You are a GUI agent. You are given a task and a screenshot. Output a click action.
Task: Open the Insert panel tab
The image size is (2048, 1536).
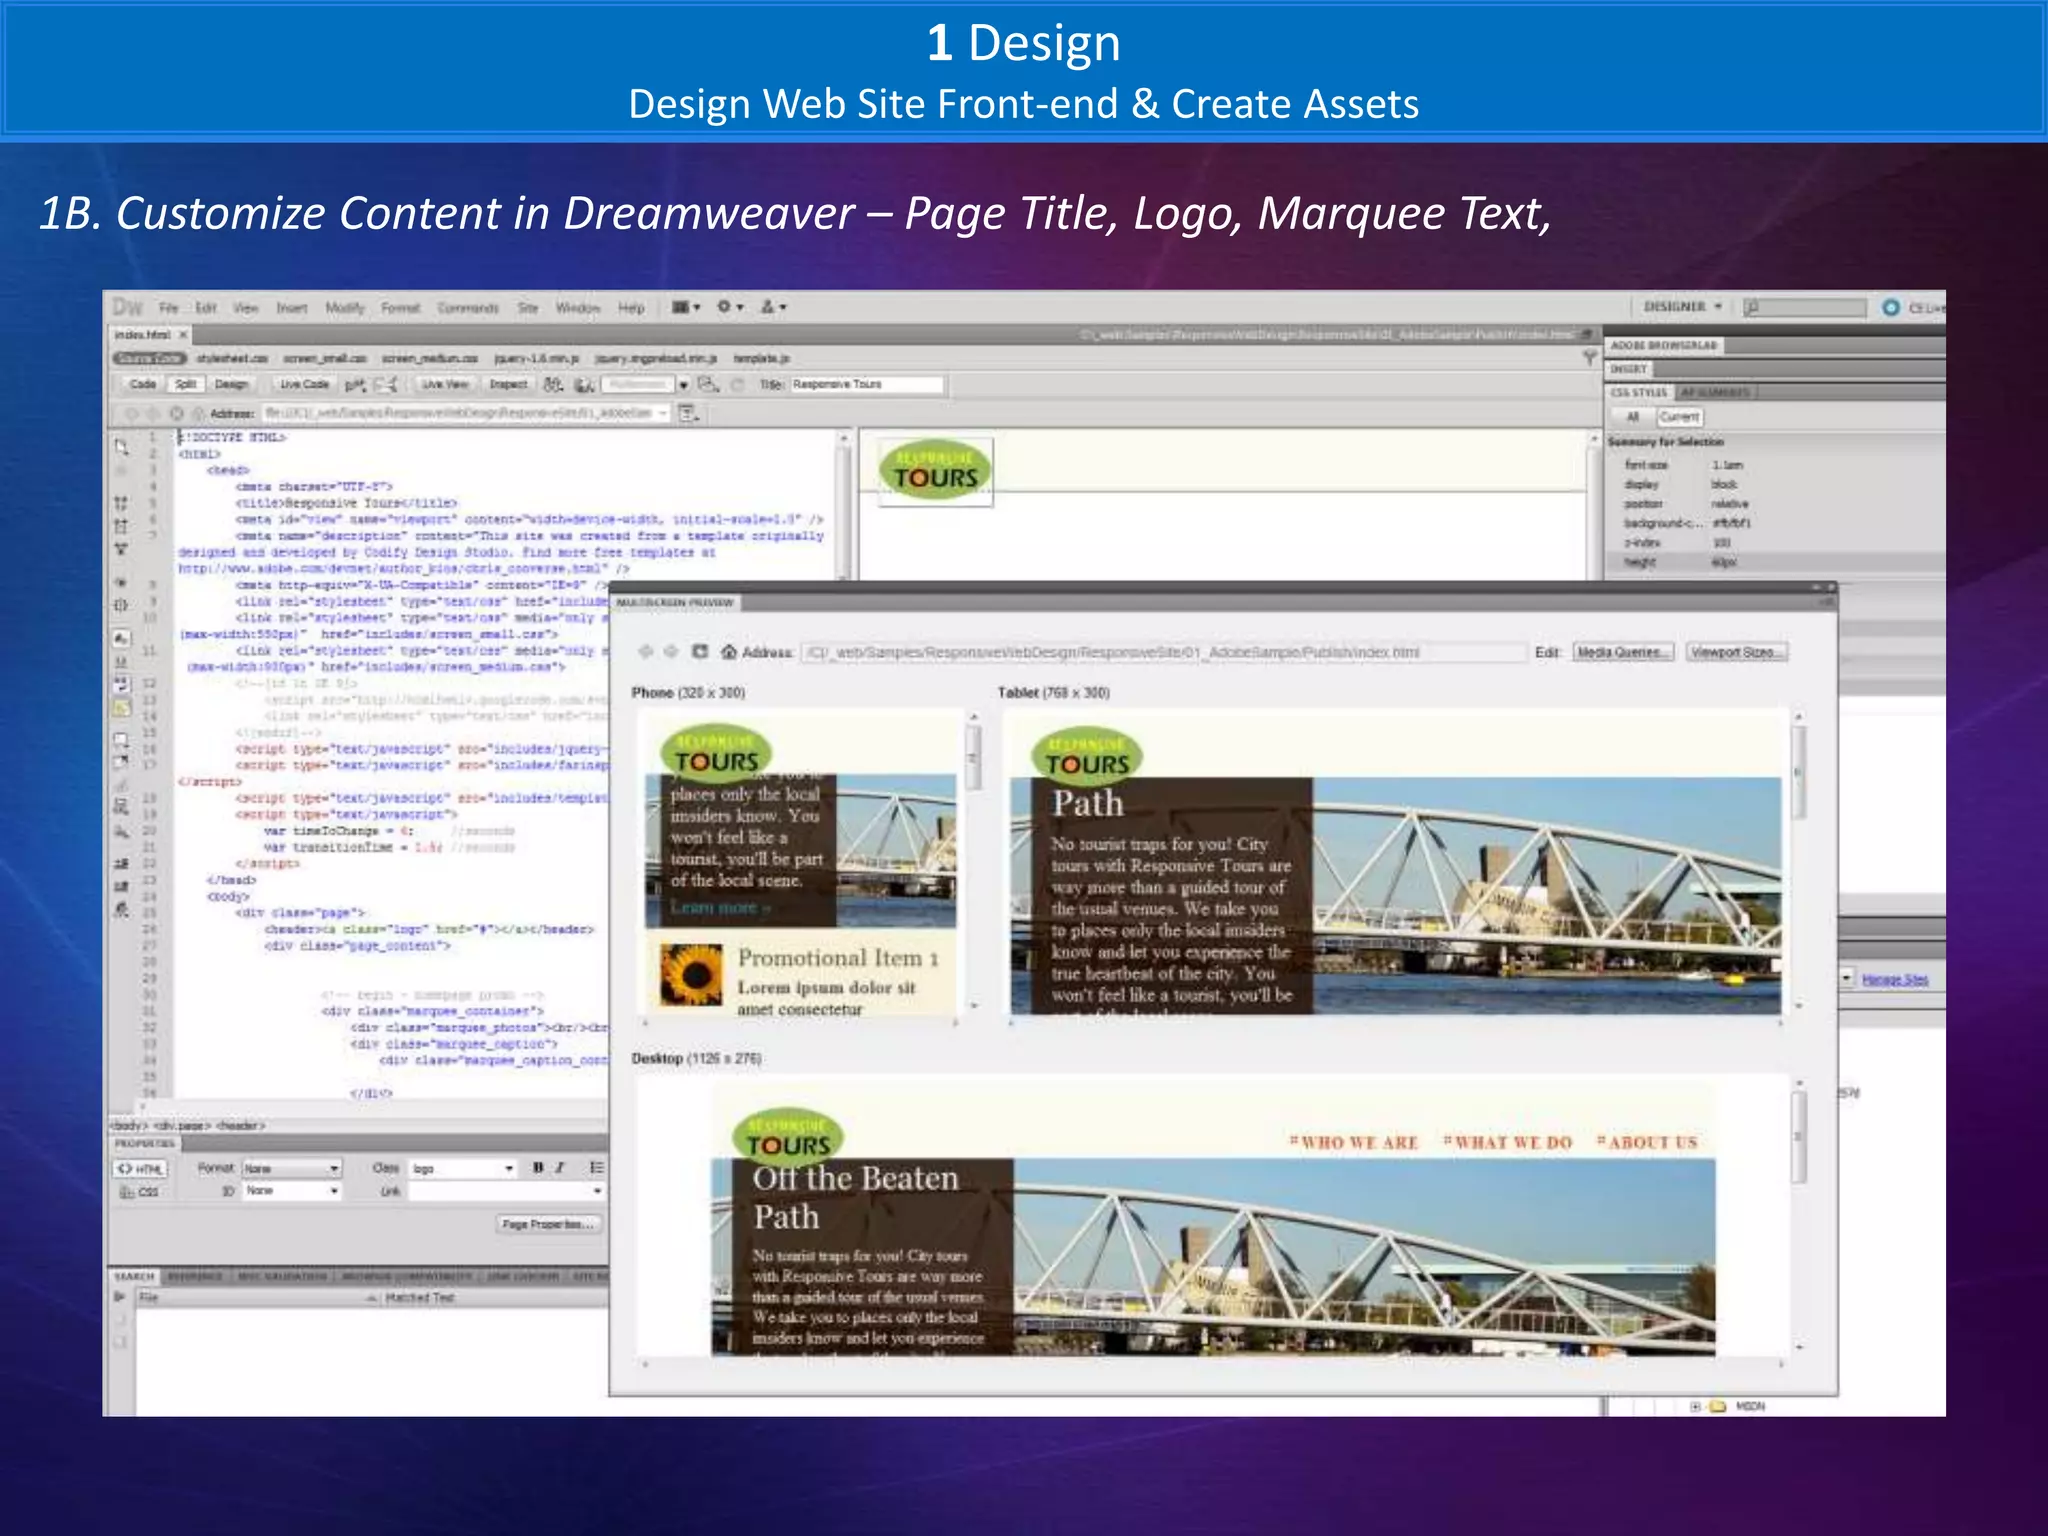1629,369
